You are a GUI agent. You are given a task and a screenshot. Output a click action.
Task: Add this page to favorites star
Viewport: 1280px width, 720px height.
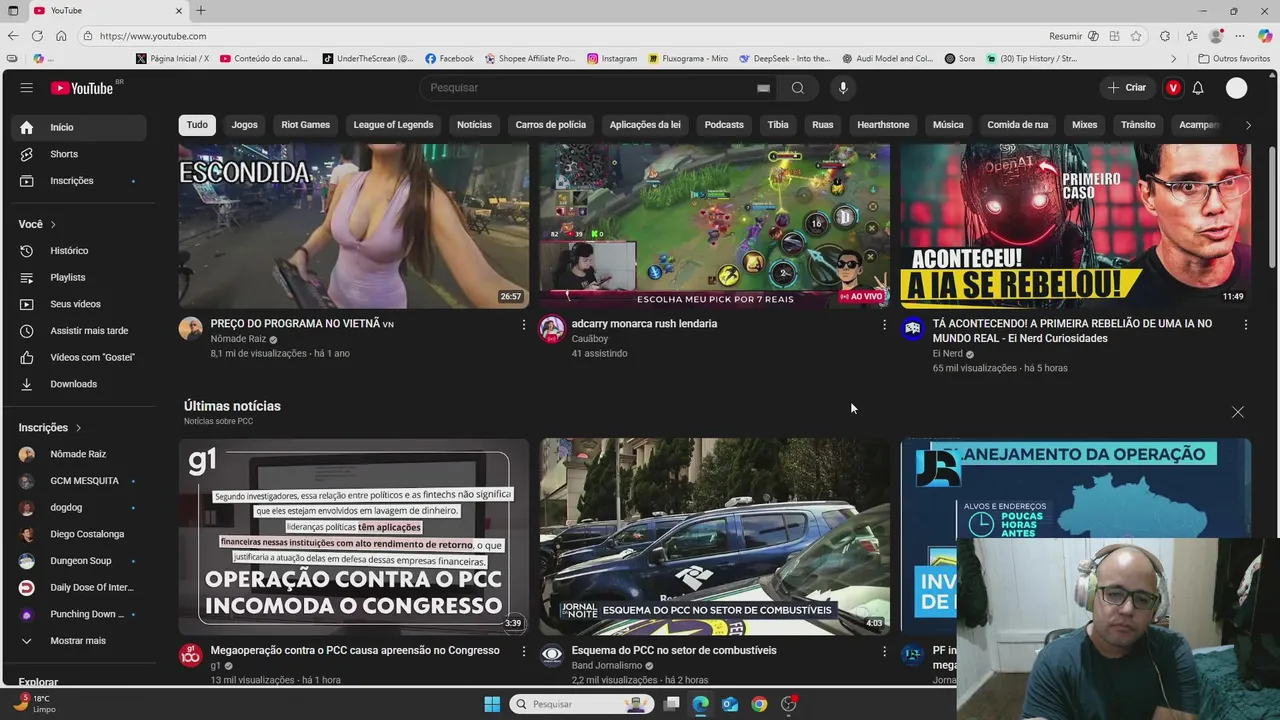click(1136, 36)
